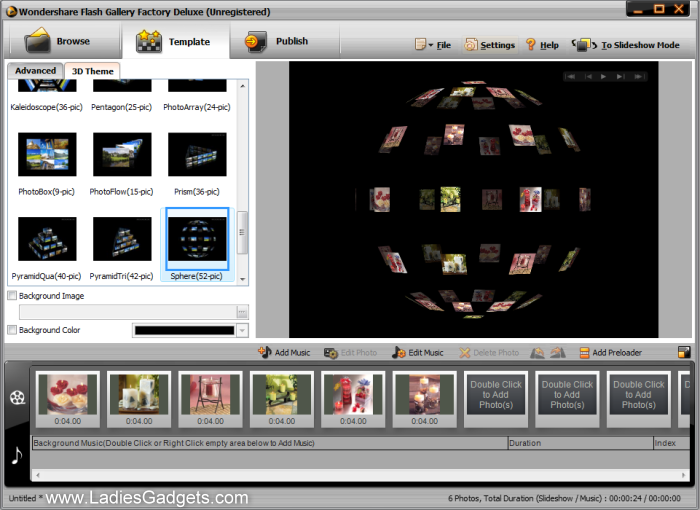Click the Index column header
700x510 pixels.
coord(671,443)
